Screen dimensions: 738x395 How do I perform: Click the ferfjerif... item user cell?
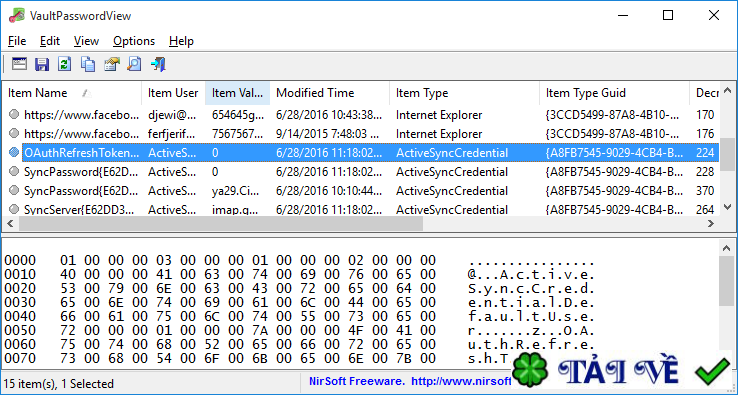tap(172, 134)
